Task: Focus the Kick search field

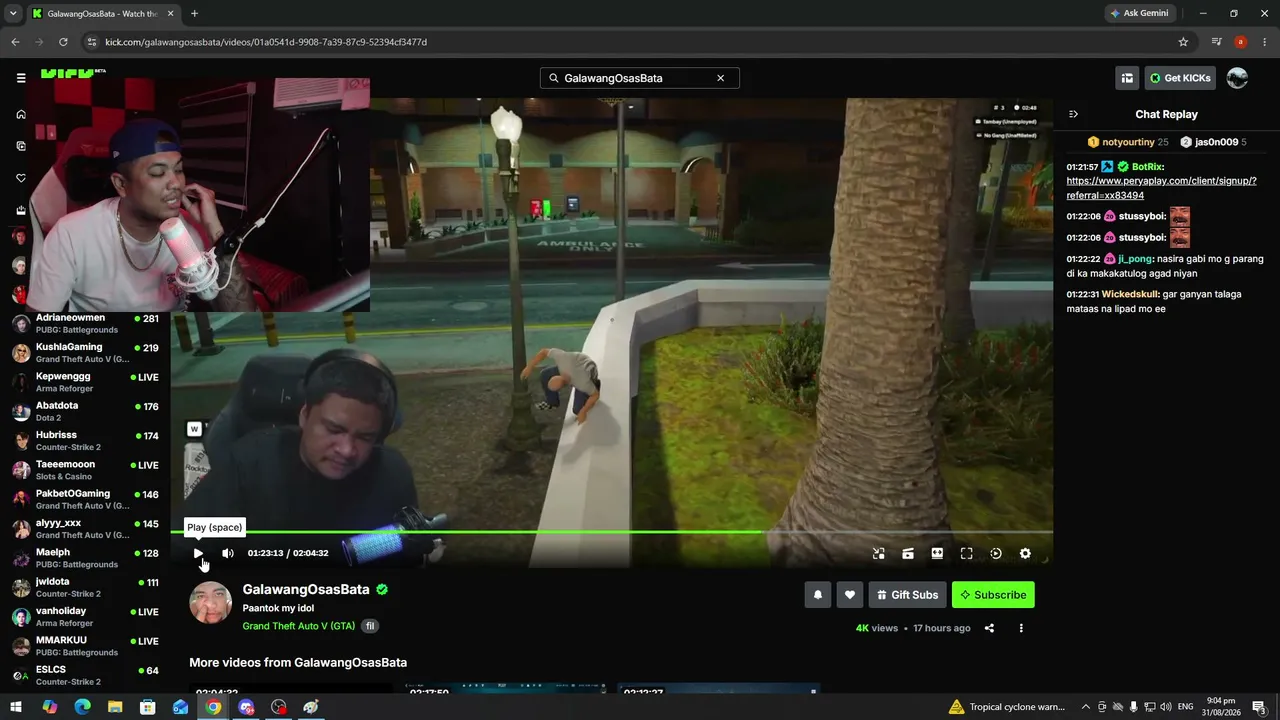Action: (640, 78)
